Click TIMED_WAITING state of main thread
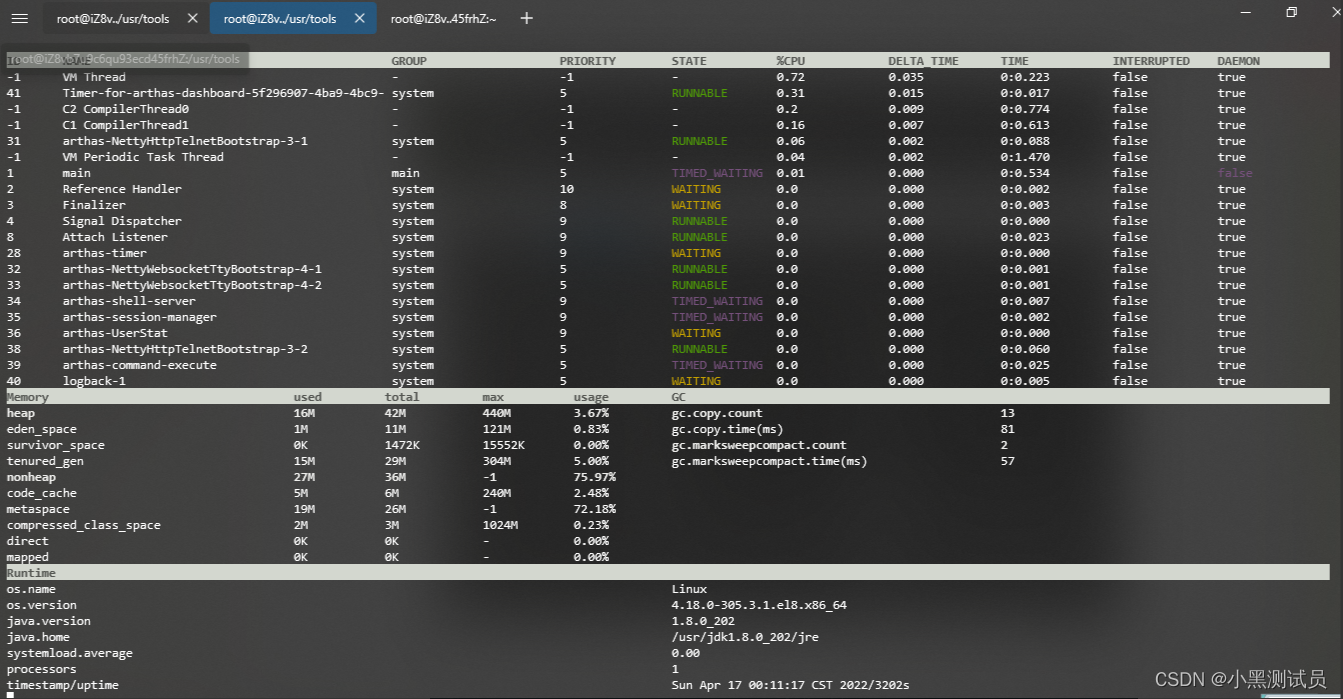Image resolution: width=1343 pixels, height=699 pixels. (x=717, y=173)
